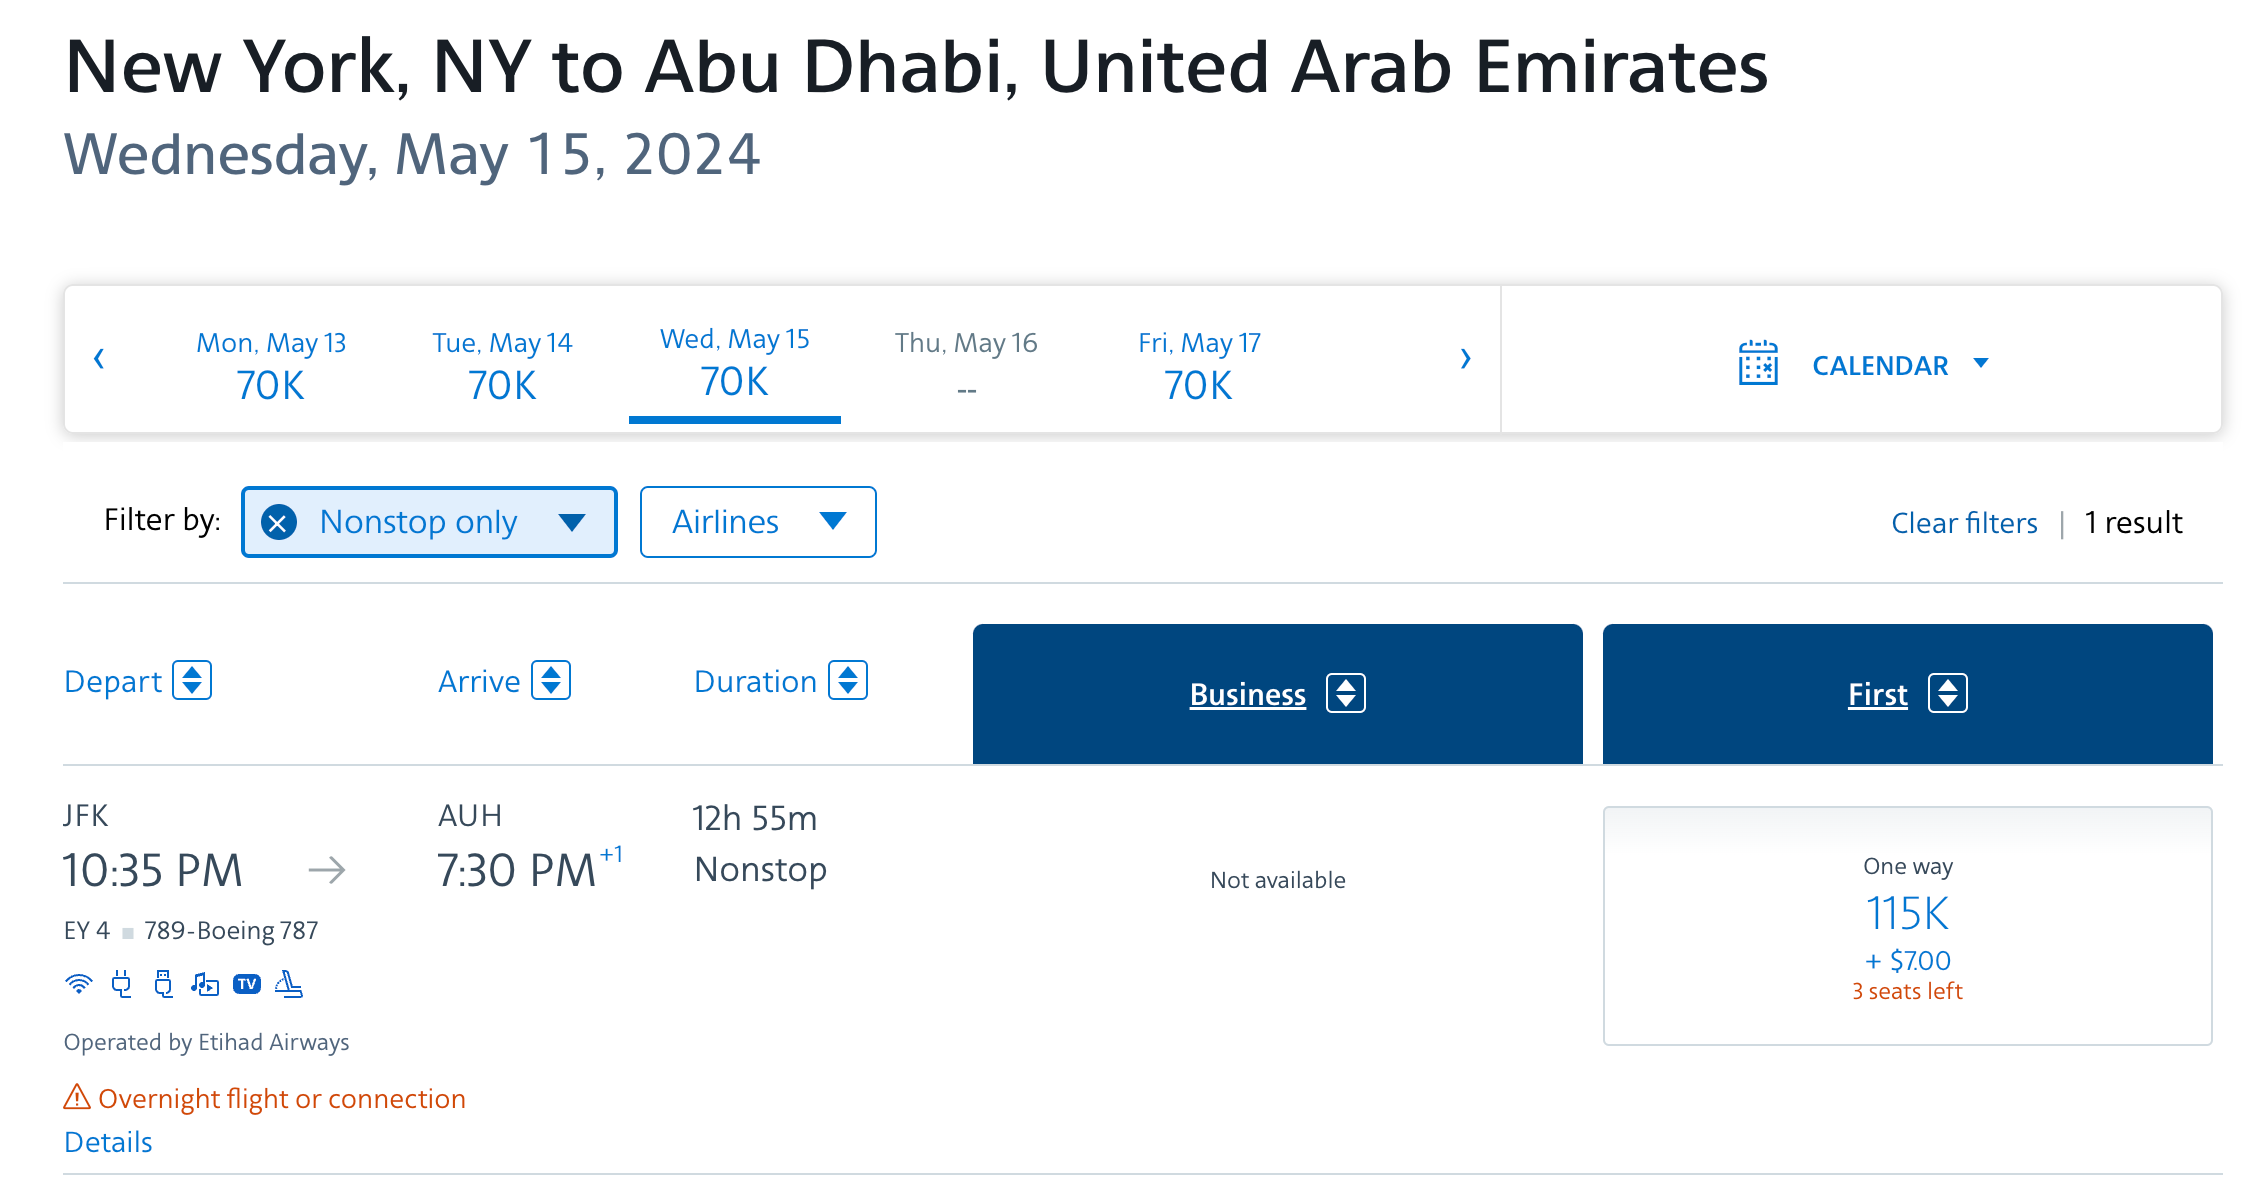
Task: Click the lie-flat seat amenity icon
Action: tap(289, 984)
